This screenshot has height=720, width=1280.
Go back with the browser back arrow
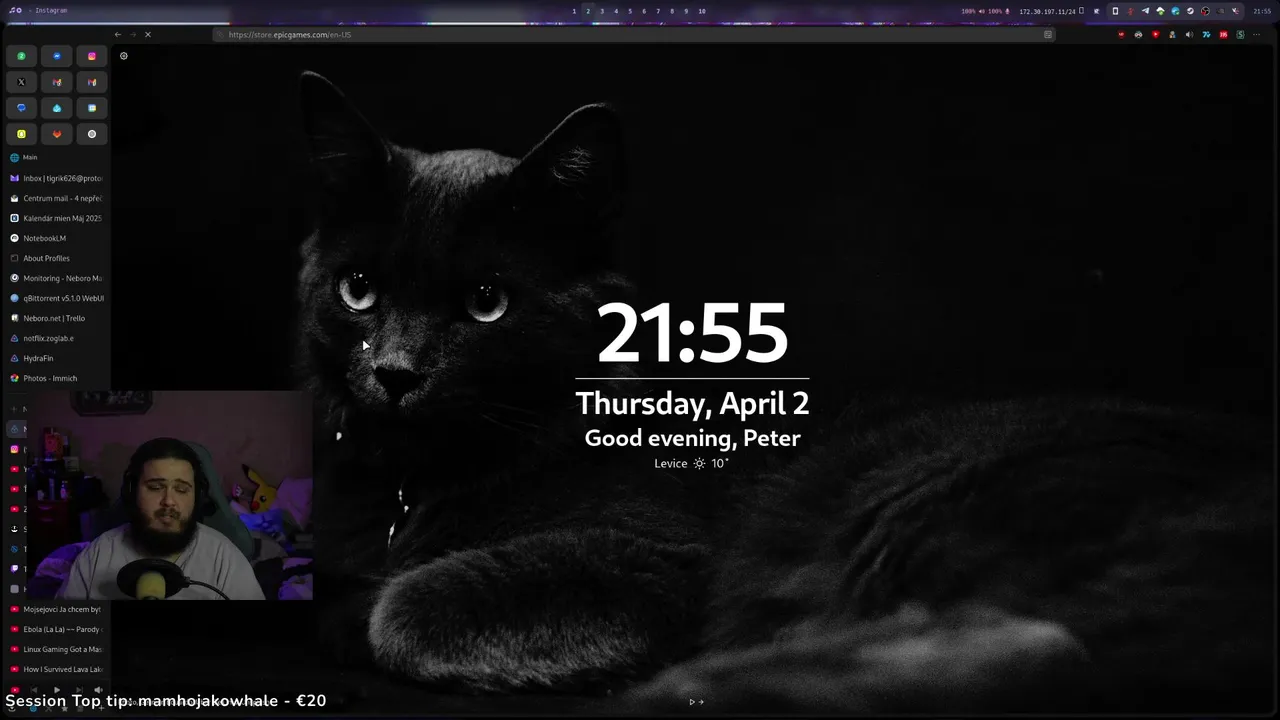pyautogui.click(x=118, y=35)
